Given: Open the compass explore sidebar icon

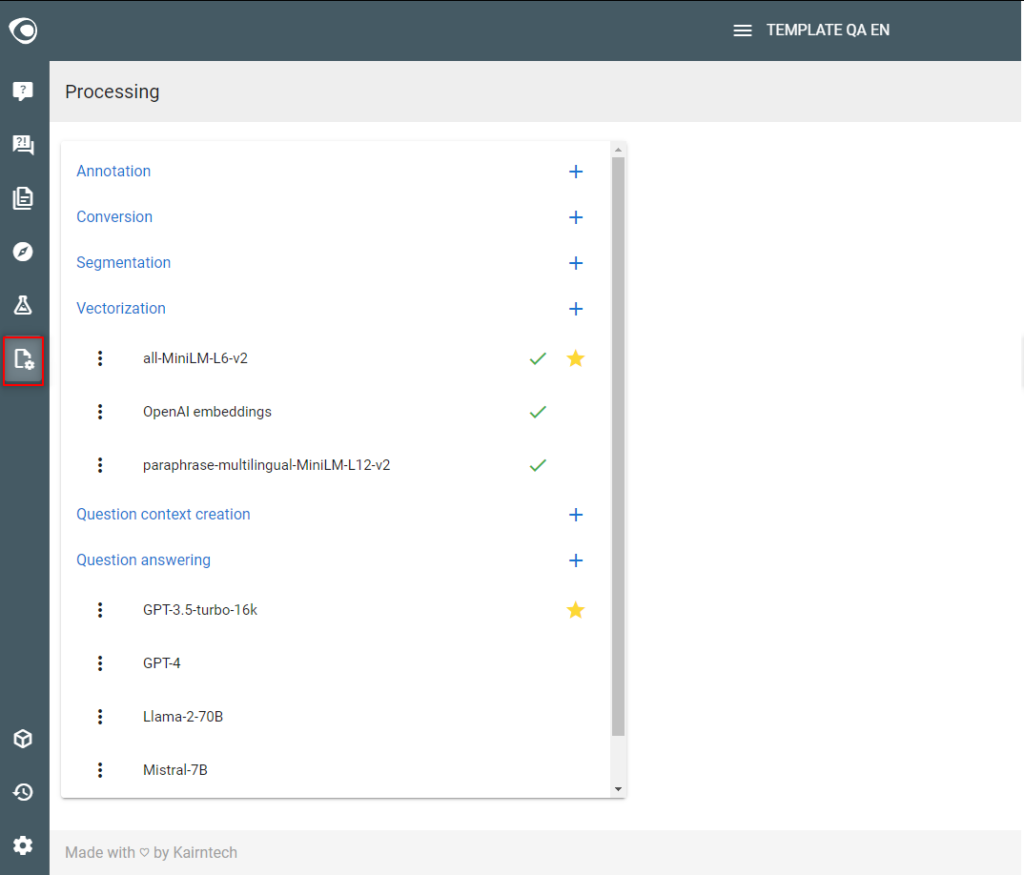Looking at the screenshot, I should [x=23, y=251].
